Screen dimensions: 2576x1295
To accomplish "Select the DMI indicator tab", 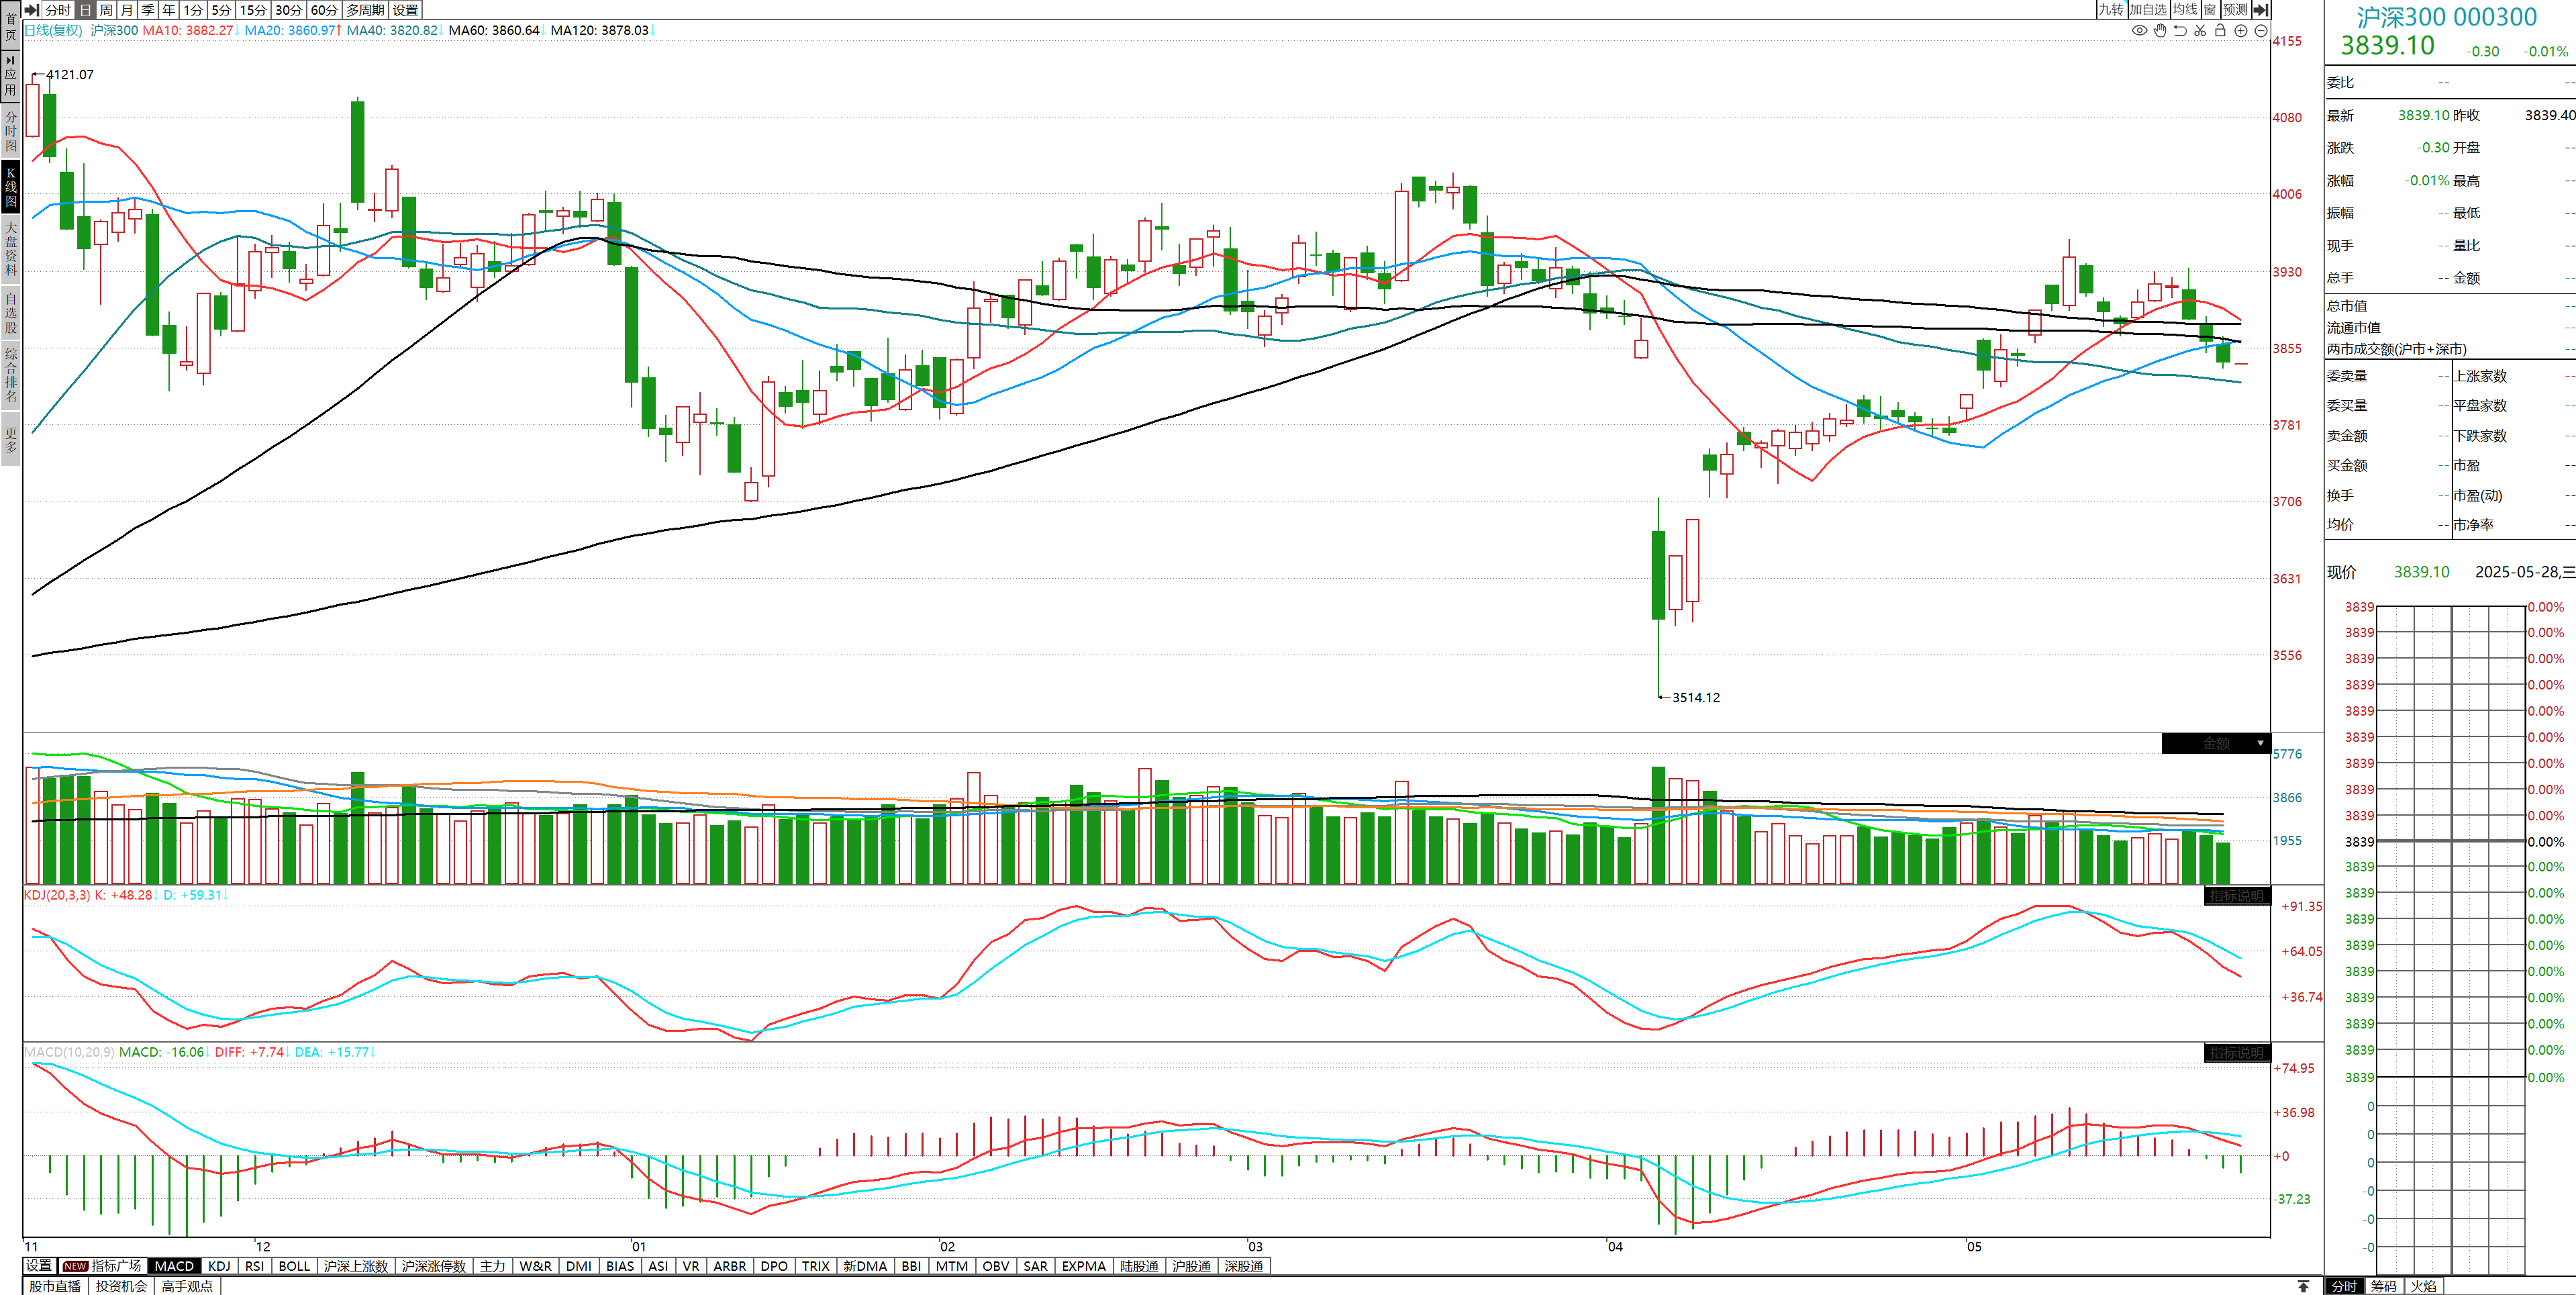I will pos(578,1266).
